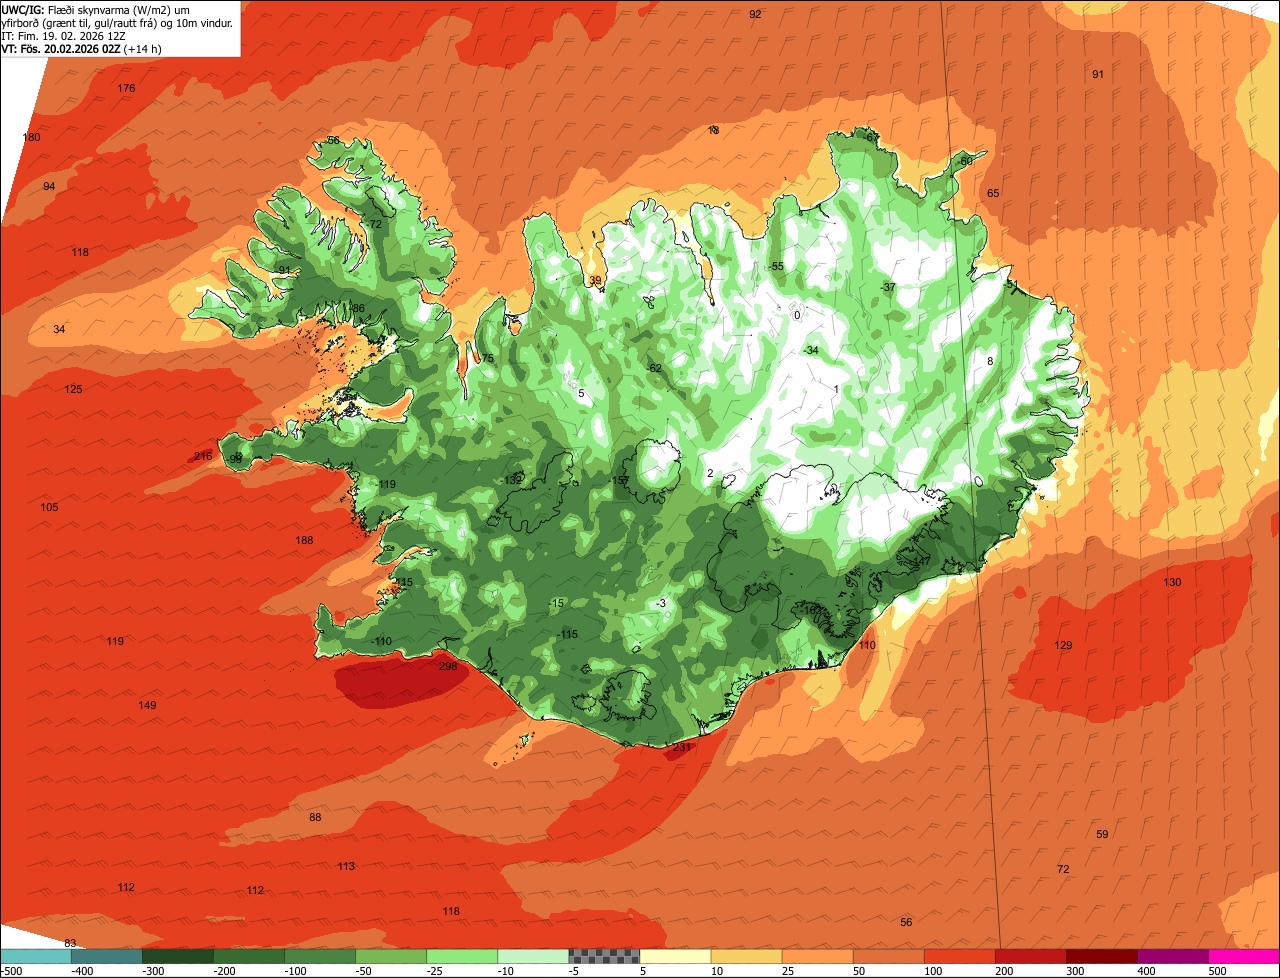Click the '39' value on the north coast
This screenshot has height=978, width=1280.
click(595, 281)
